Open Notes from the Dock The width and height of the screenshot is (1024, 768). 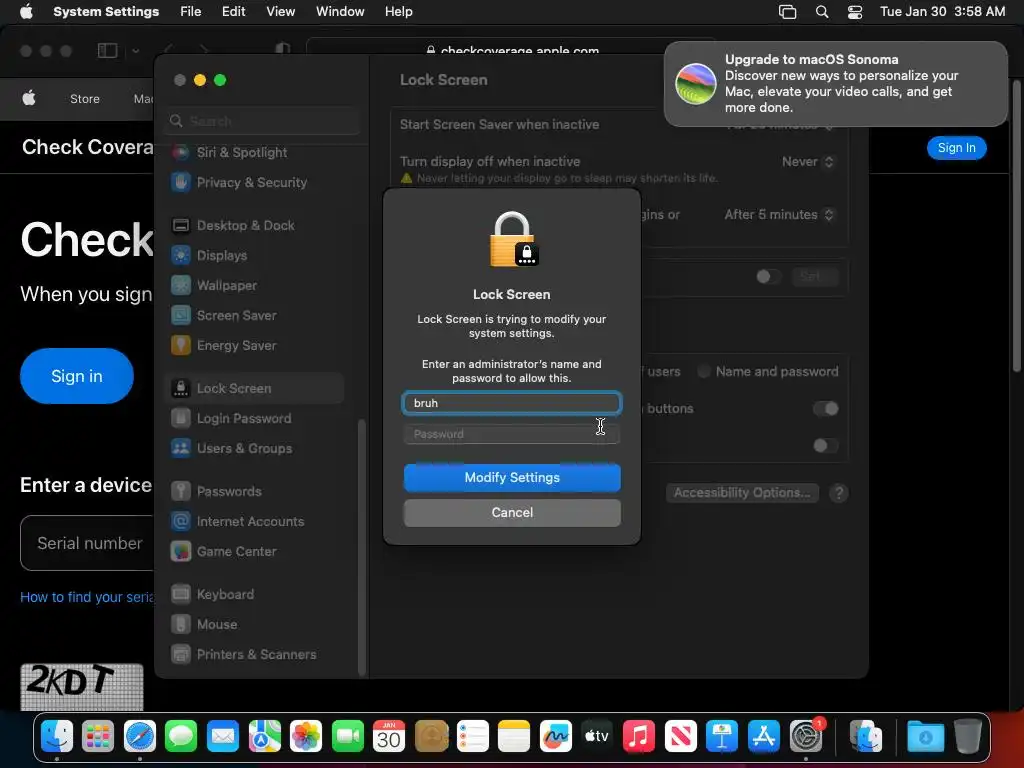pos(514,737)
